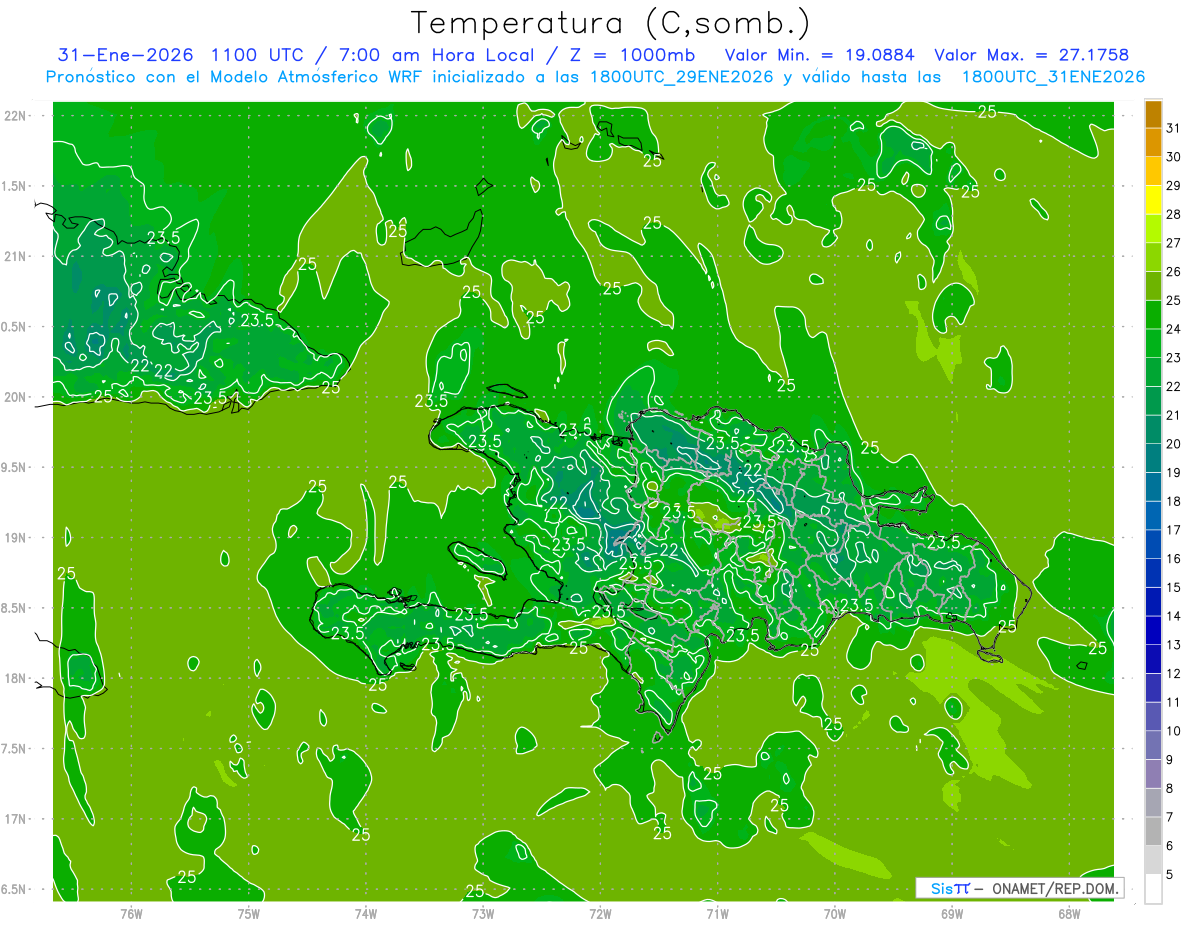Click the orange colorbar swatch between 29 and 30

[1153, 171]
